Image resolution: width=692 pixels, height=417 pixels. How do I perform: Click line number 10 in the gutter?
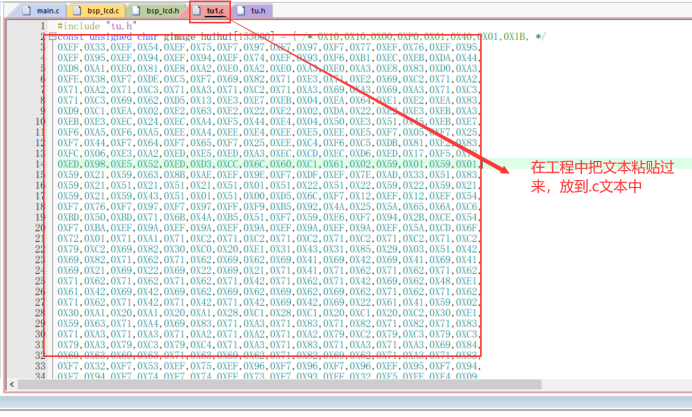click(40, 121)
